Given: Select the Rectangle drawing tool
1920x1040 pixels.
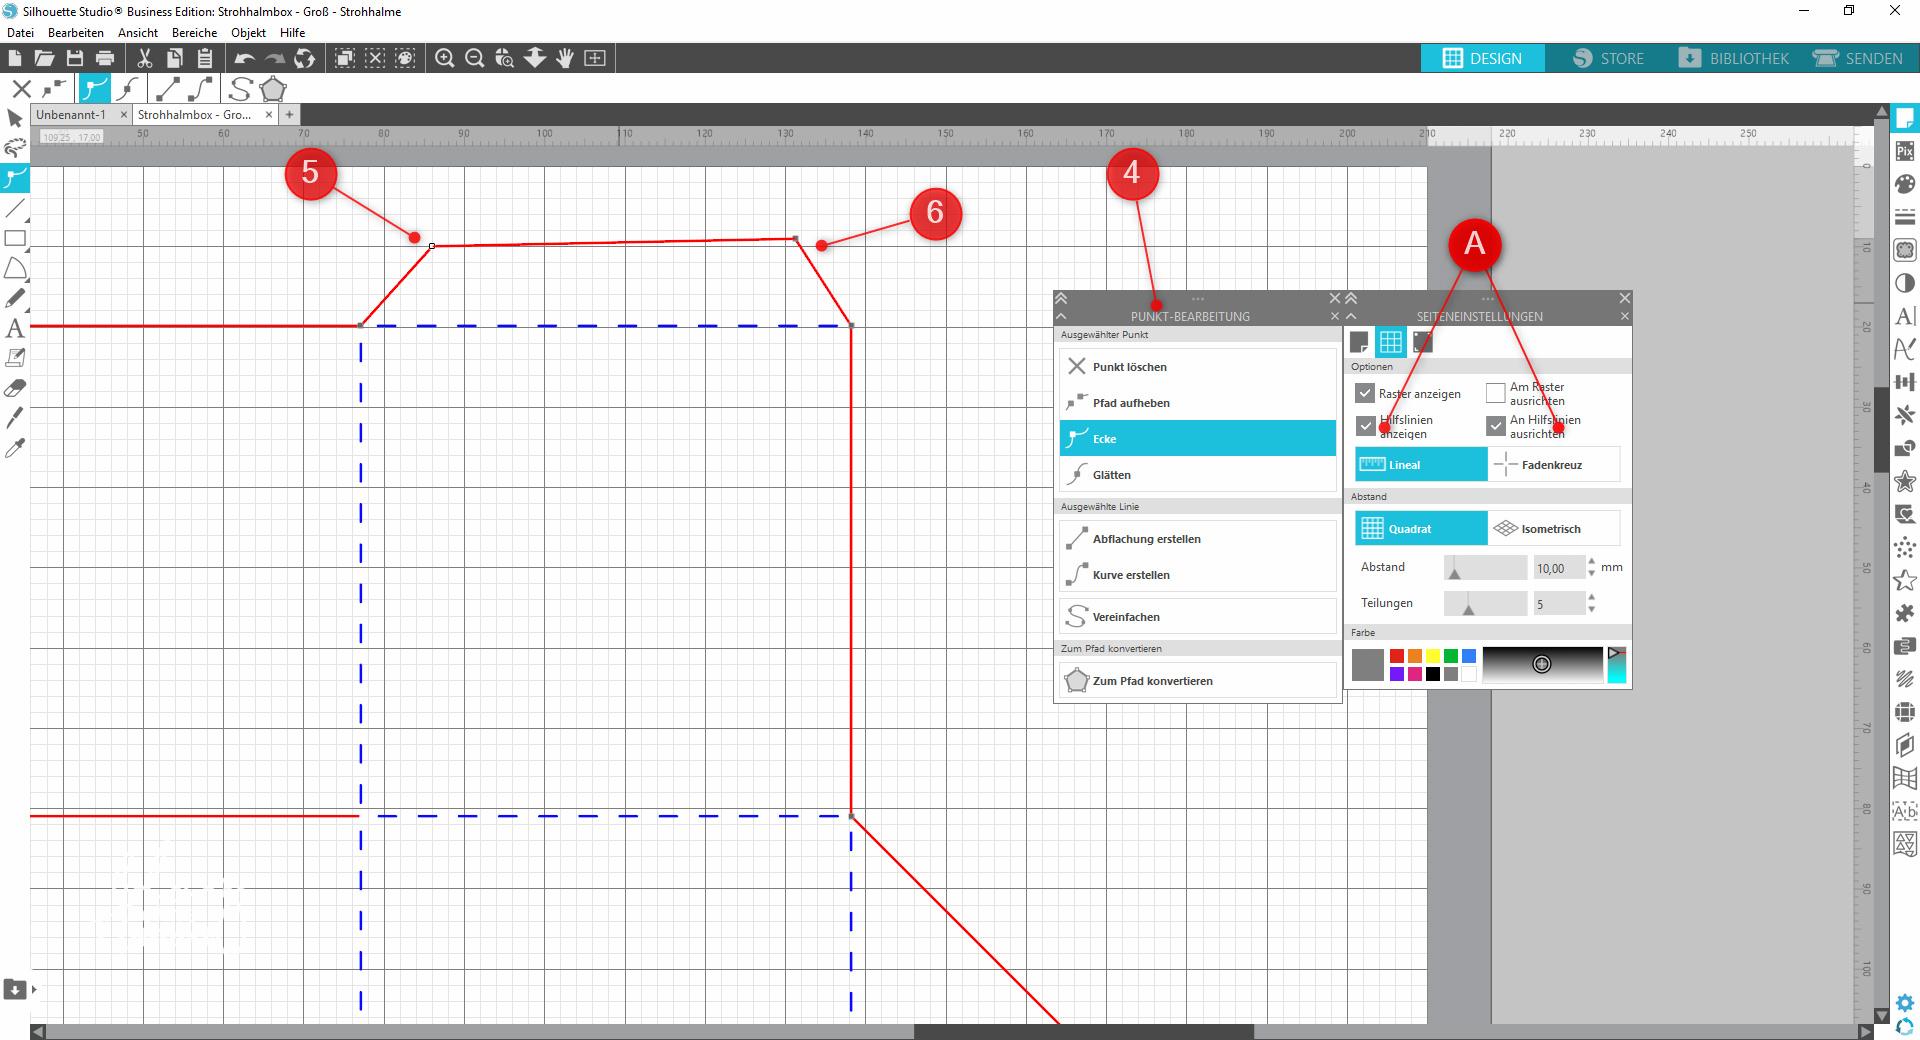Looking at the screenshot, I should (15, 239).
